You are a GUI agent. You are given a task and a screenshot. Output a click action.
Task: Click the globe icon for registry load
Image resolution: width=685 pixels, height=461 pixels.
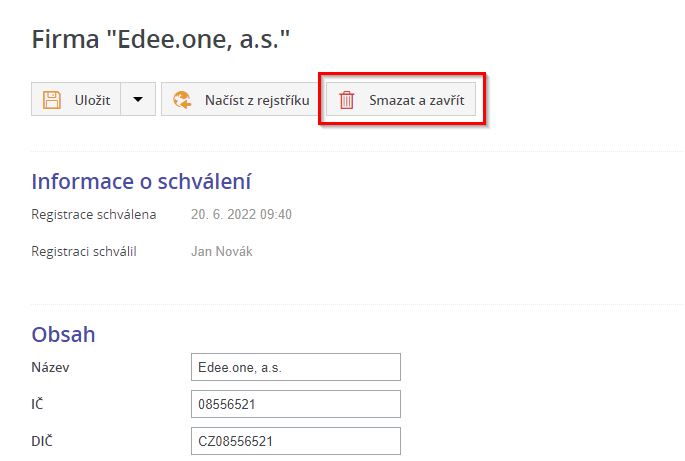click(x=182, y=100)
